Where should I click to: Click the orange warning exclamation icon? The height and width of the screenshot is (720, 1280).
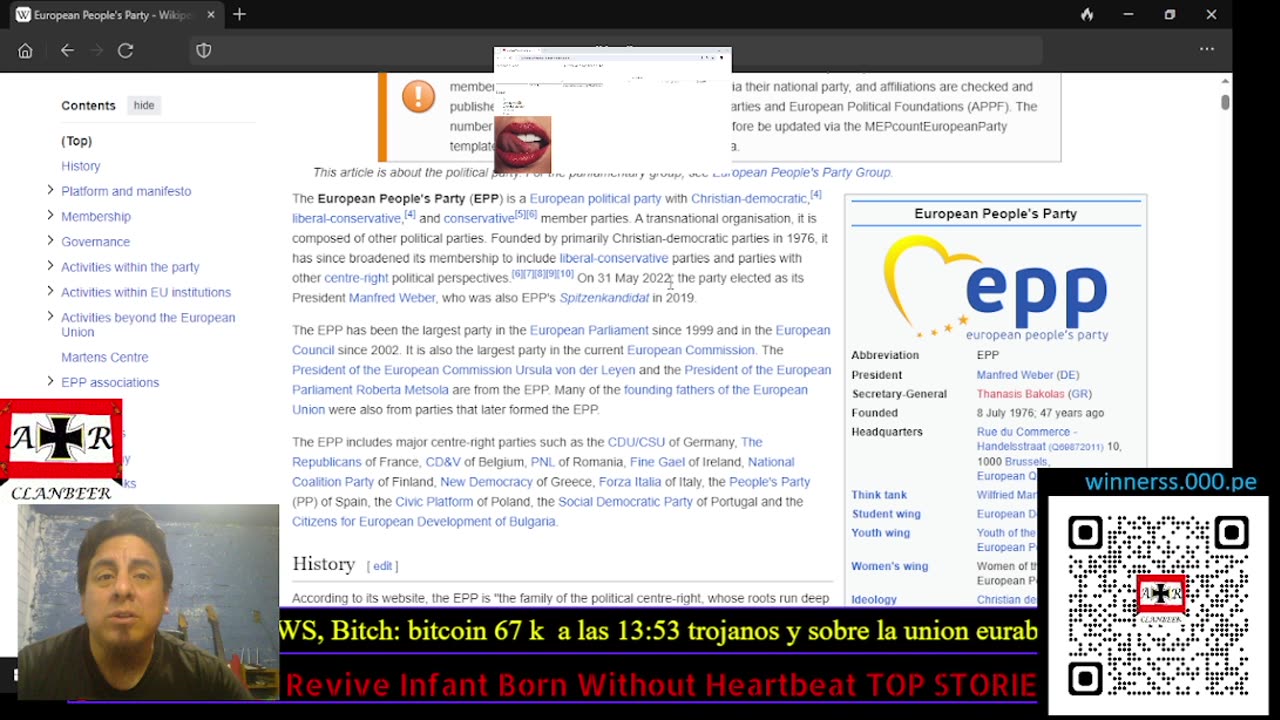(418, 96)
